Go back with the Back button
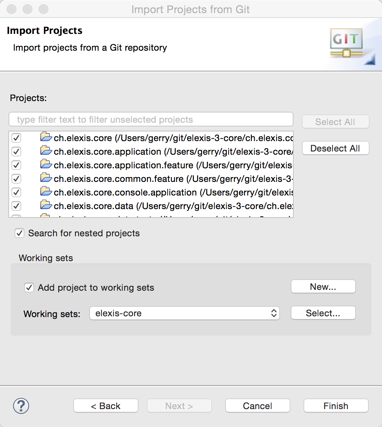Screen dimensions: 382x427 pyautogui.click(x=106, y=406)
